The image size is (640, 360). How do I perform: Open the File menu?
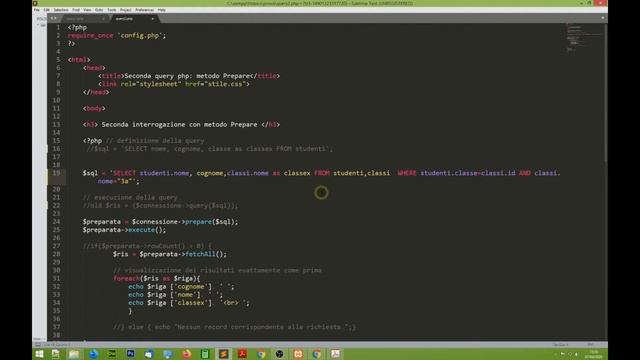click(37, 10)
